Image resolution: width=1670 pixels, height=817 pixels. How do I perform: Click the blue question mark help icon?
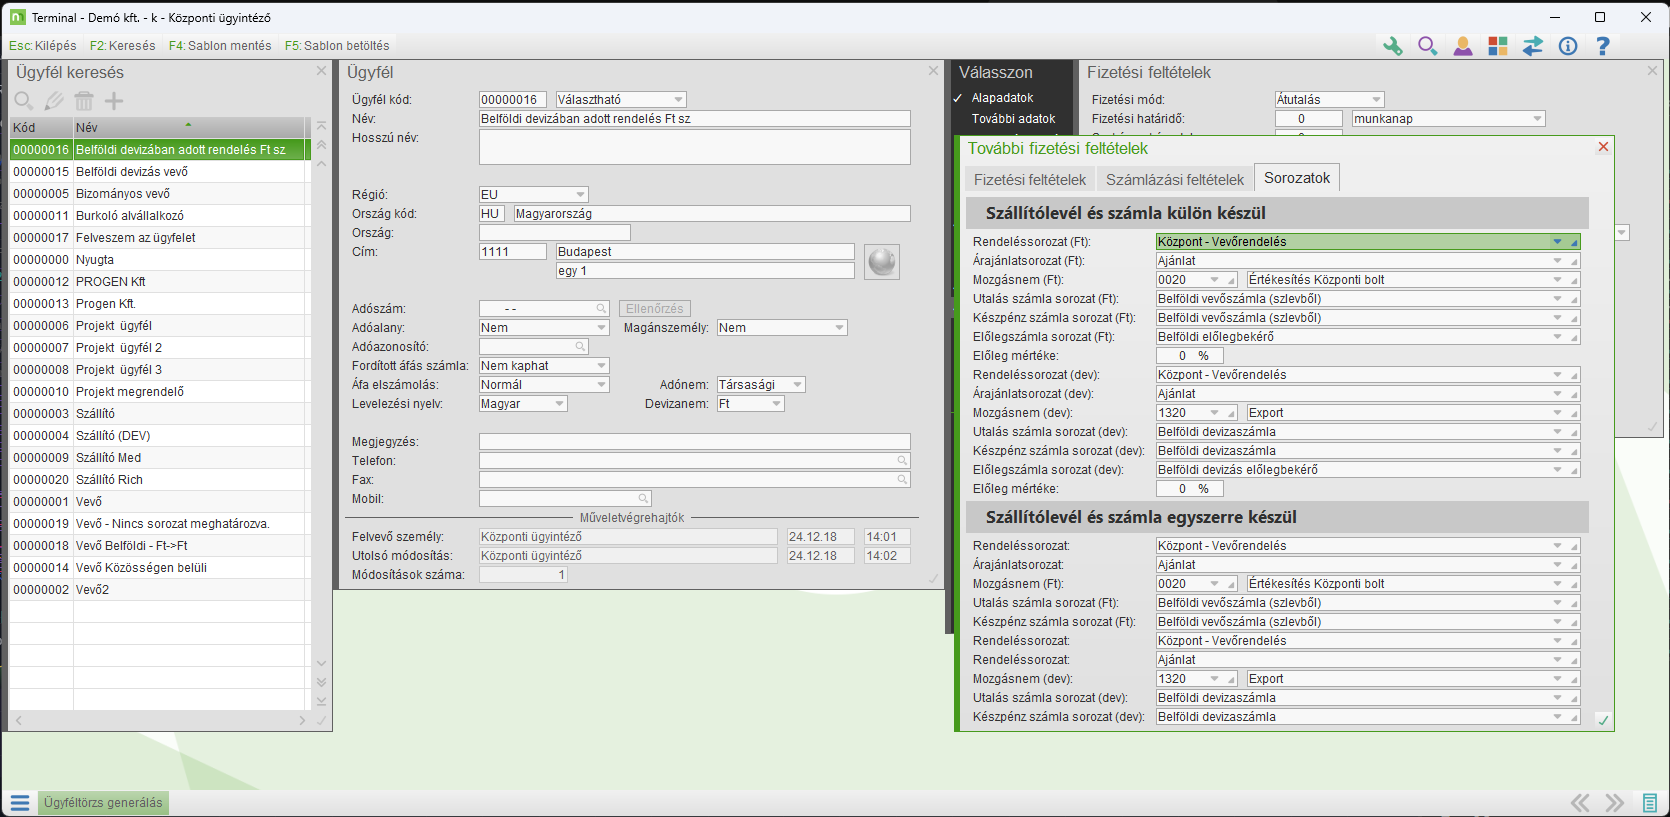point(1602,46)
